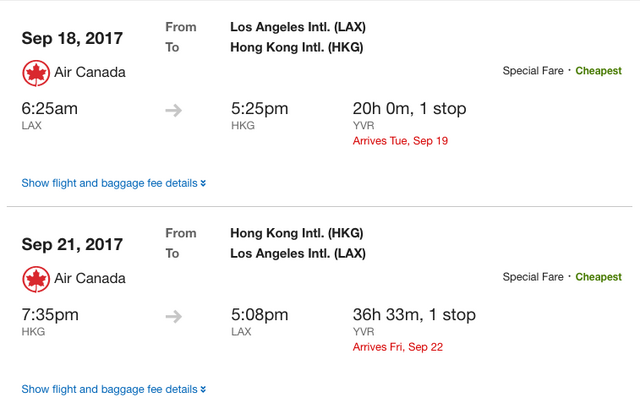Click the '36h 33m, 1 stop' duration

coord(414,315)
